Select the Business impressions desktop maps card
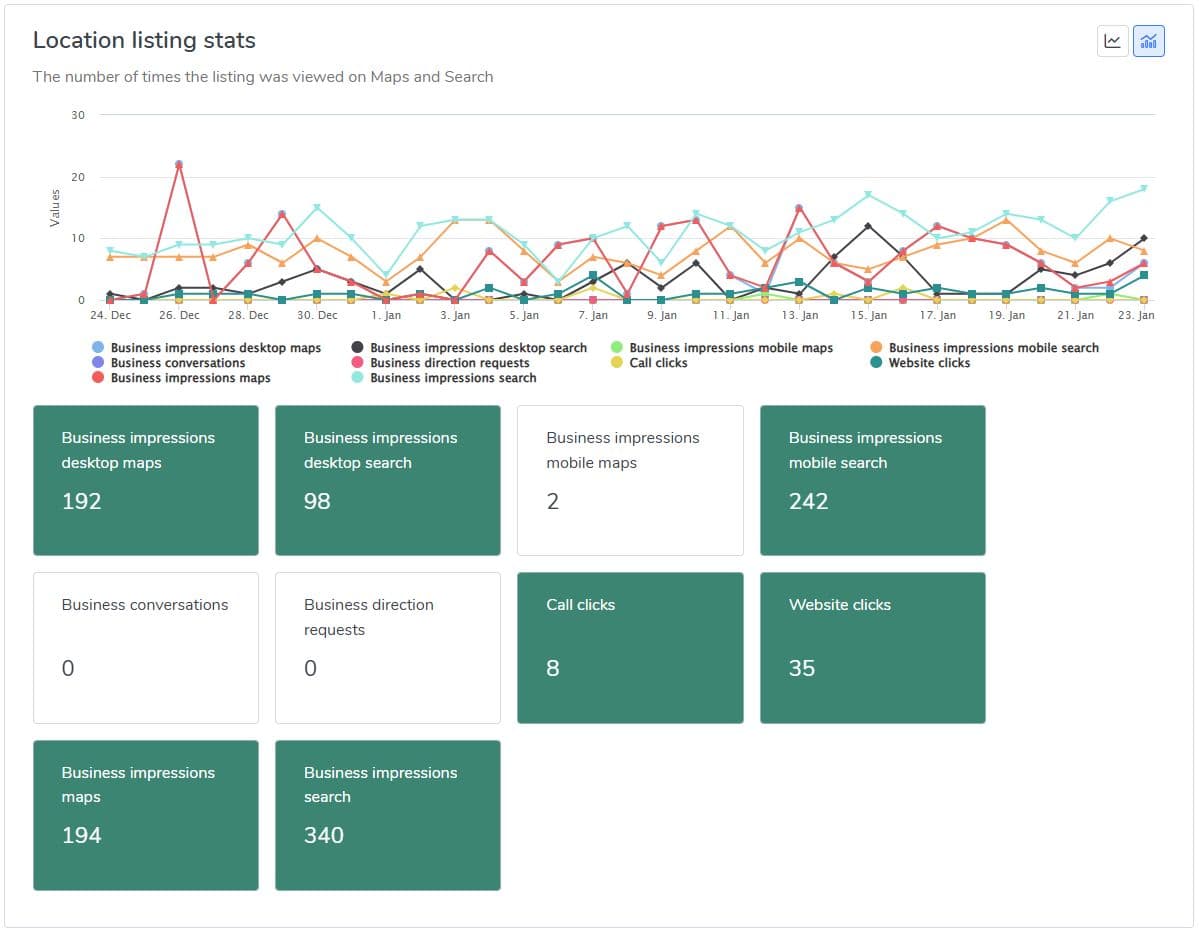This screenshot has width=1199, height=930. (x=146, y=480)
